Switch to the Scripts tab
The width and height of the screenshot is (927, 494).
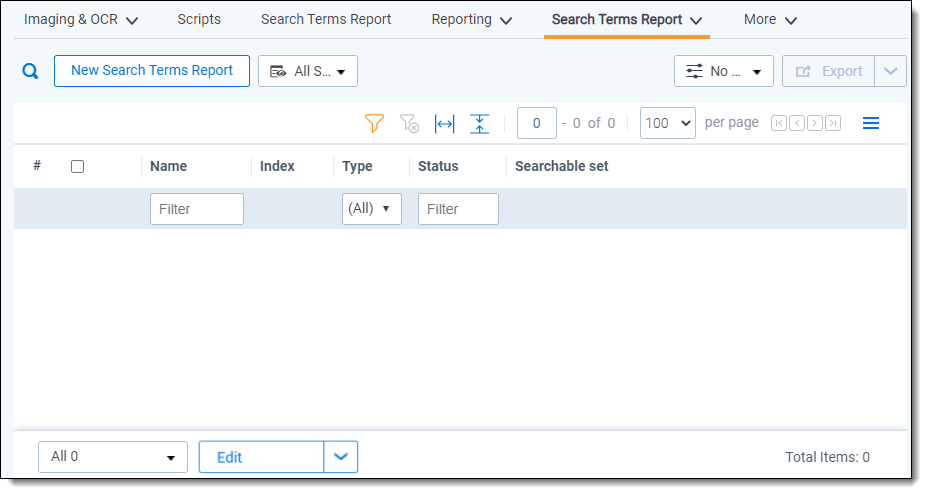[199, 19]
